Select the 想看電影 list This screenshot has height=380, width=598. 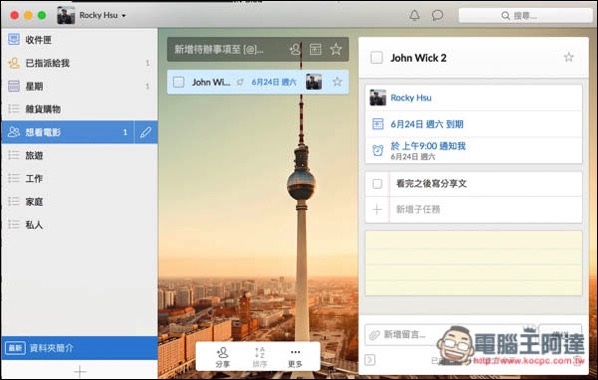tap(68, 132)
